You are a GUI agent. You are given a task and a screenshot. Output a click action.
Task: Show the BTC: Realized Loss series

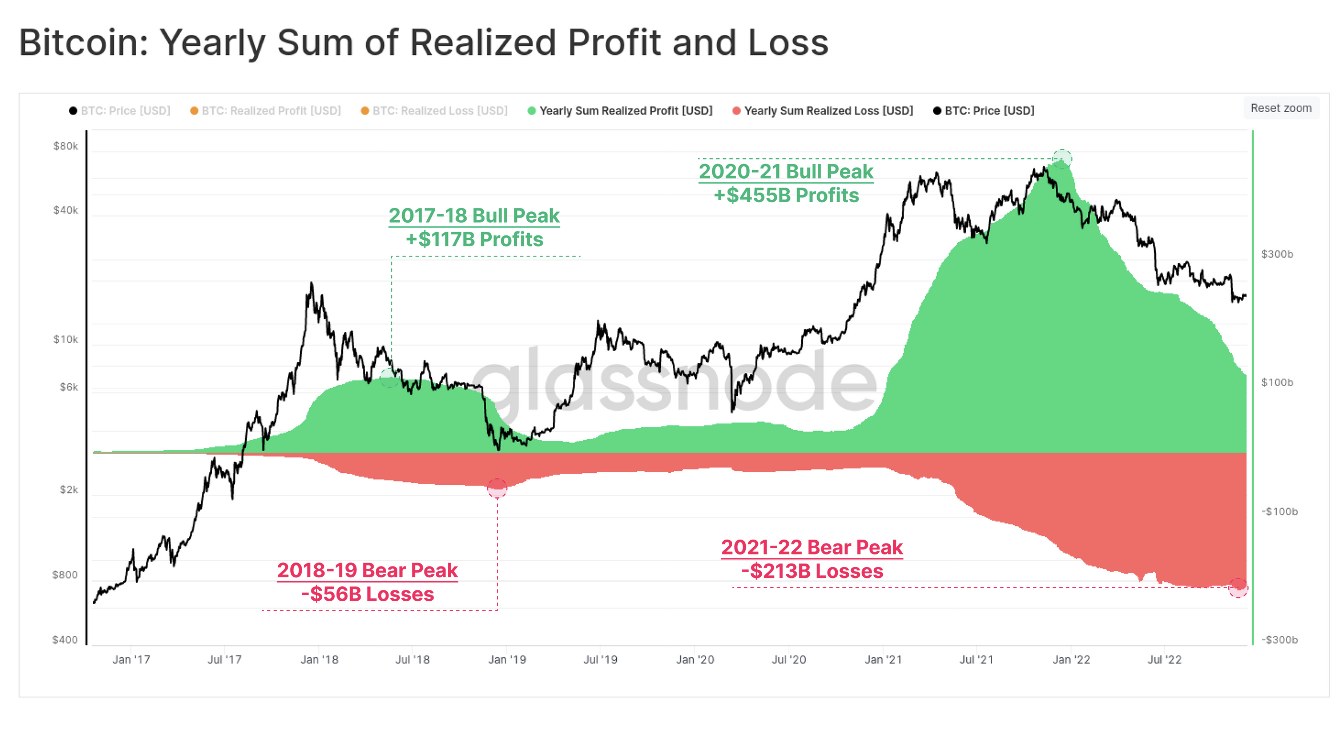click(x=439, y=111)
